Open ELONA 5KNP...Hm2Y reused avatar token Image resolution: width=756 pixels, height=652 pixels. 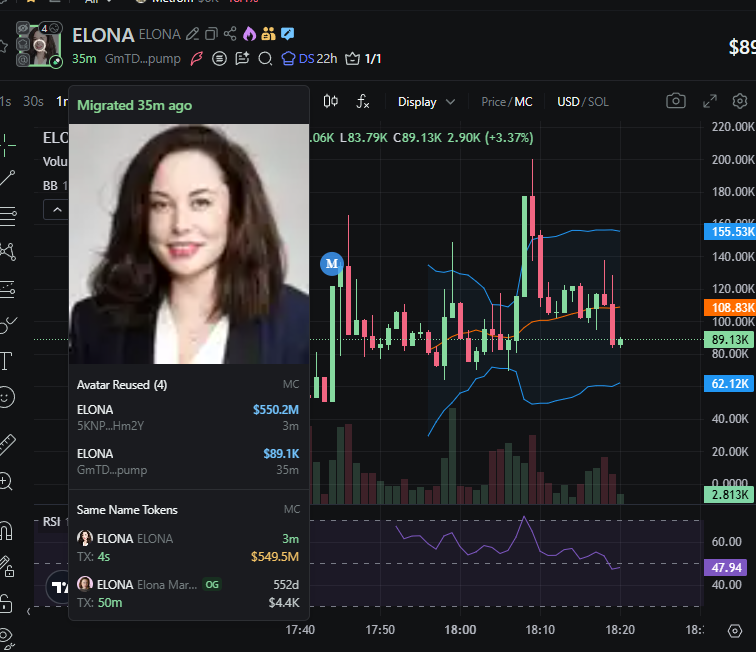(188, 418)
